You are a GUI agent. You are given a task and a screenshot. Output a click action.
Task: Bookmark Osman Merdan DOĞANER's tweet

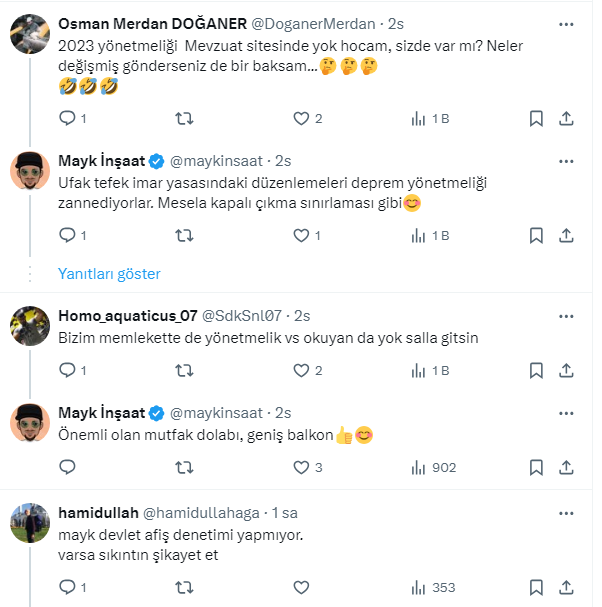pos(536,119)
